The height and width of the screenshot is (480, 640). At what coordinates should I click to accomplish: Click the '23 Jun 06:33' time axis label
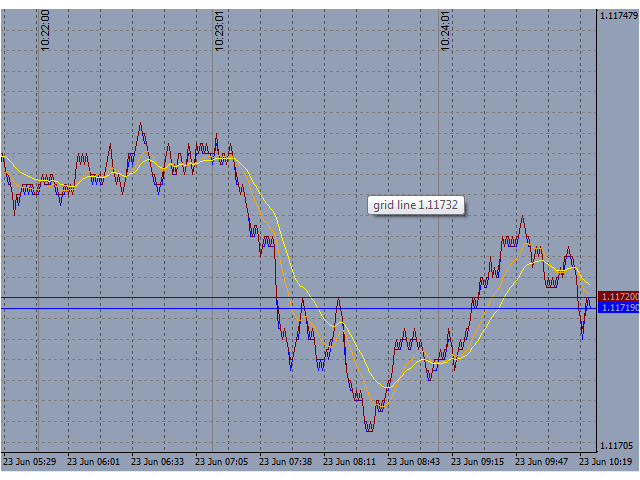point(158,462)
